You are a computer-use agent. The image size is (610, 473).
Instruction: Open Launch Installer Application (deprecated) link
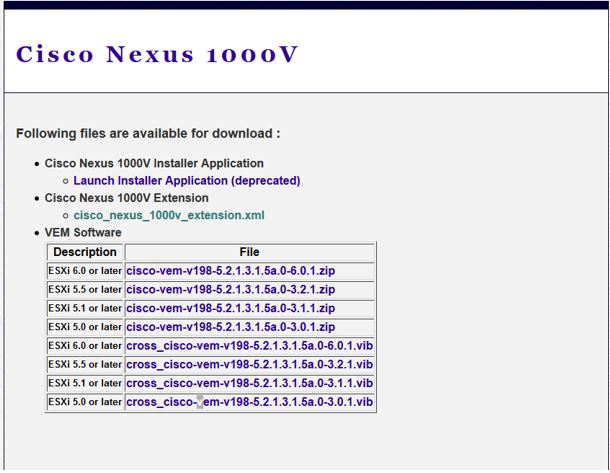(x=187, y=181)
